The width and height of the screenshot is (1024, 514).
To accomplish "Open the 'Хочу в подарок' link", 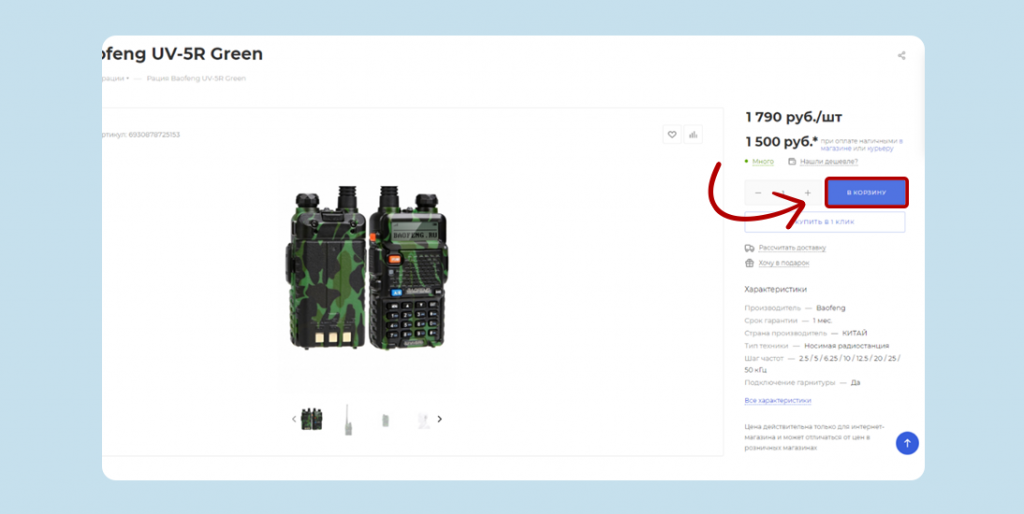I will pyautogui.click(x=784, y=263).
